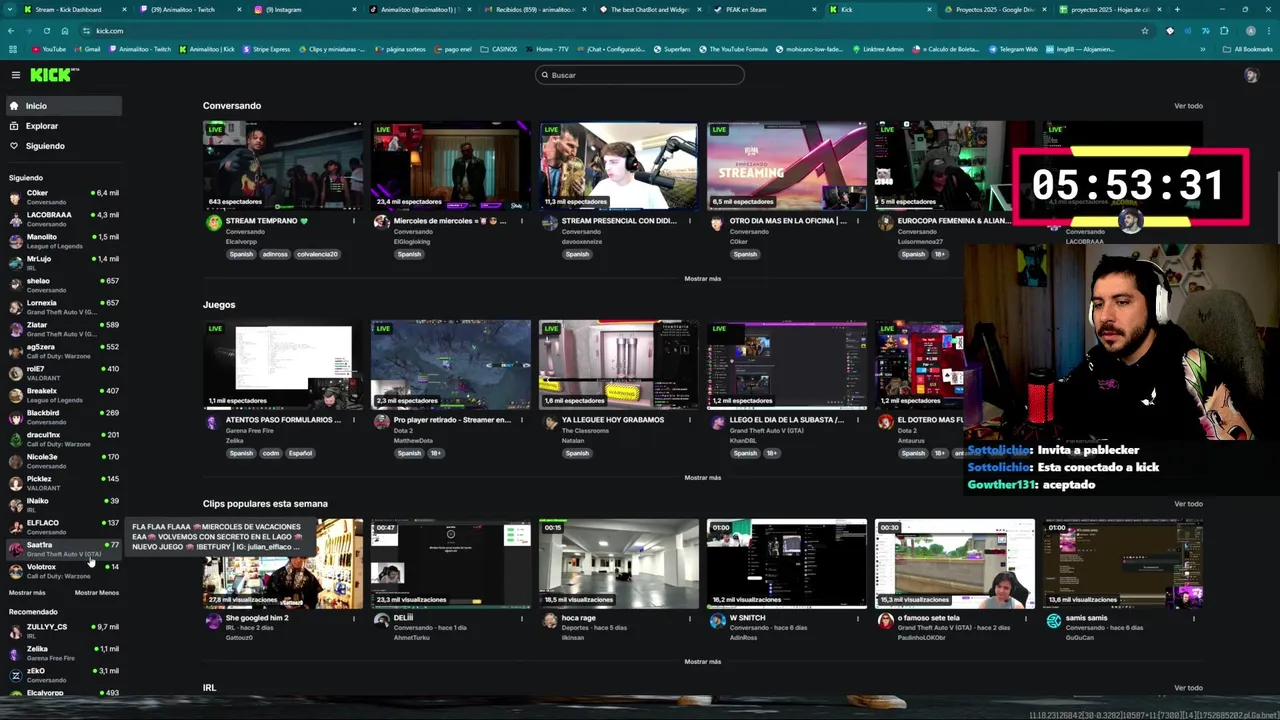Open OTRO DIA MAS EN LA OFICINA thumbnail
Viewport: 1280px width, 720px height.
pyautogui.click(x=787, y=165)
